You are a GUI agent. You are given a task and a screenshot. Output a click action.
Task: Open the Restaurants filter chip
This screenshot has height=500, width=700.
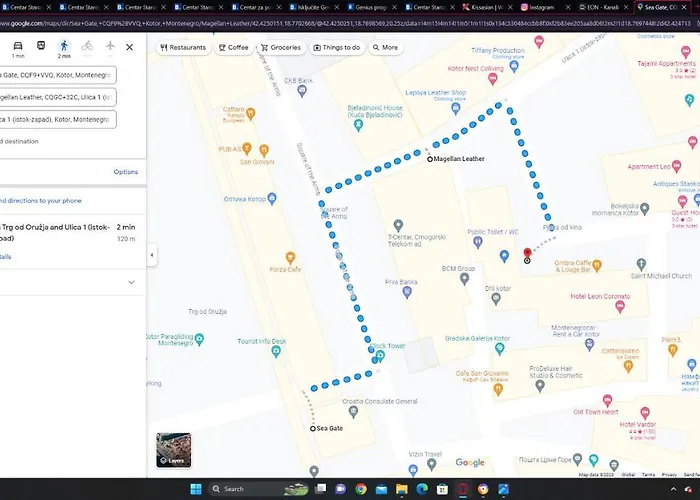(183, 47)
